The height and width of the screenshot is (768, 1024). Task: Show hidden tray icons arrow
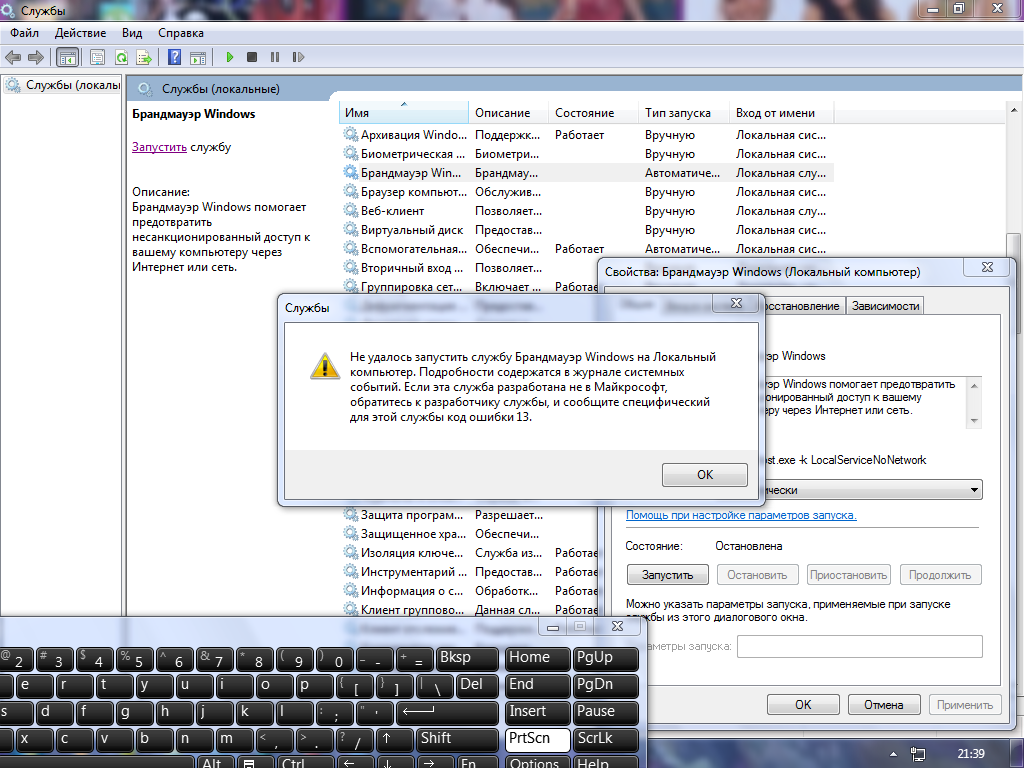pos(893,754)
